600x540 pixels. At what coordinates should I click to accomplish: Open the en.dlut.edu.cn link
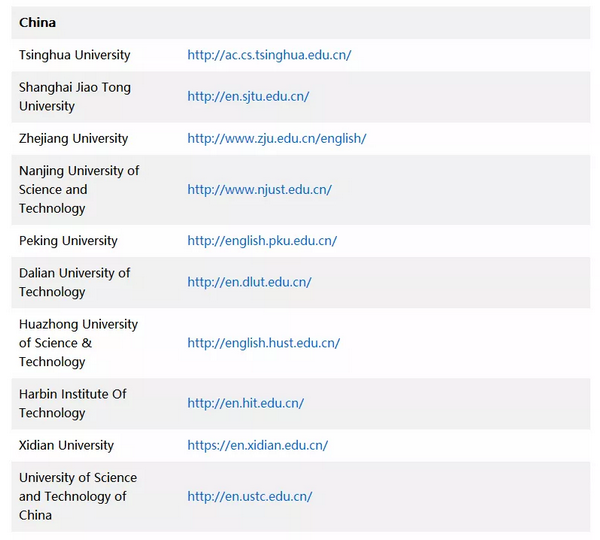click(x=249, y=282)
